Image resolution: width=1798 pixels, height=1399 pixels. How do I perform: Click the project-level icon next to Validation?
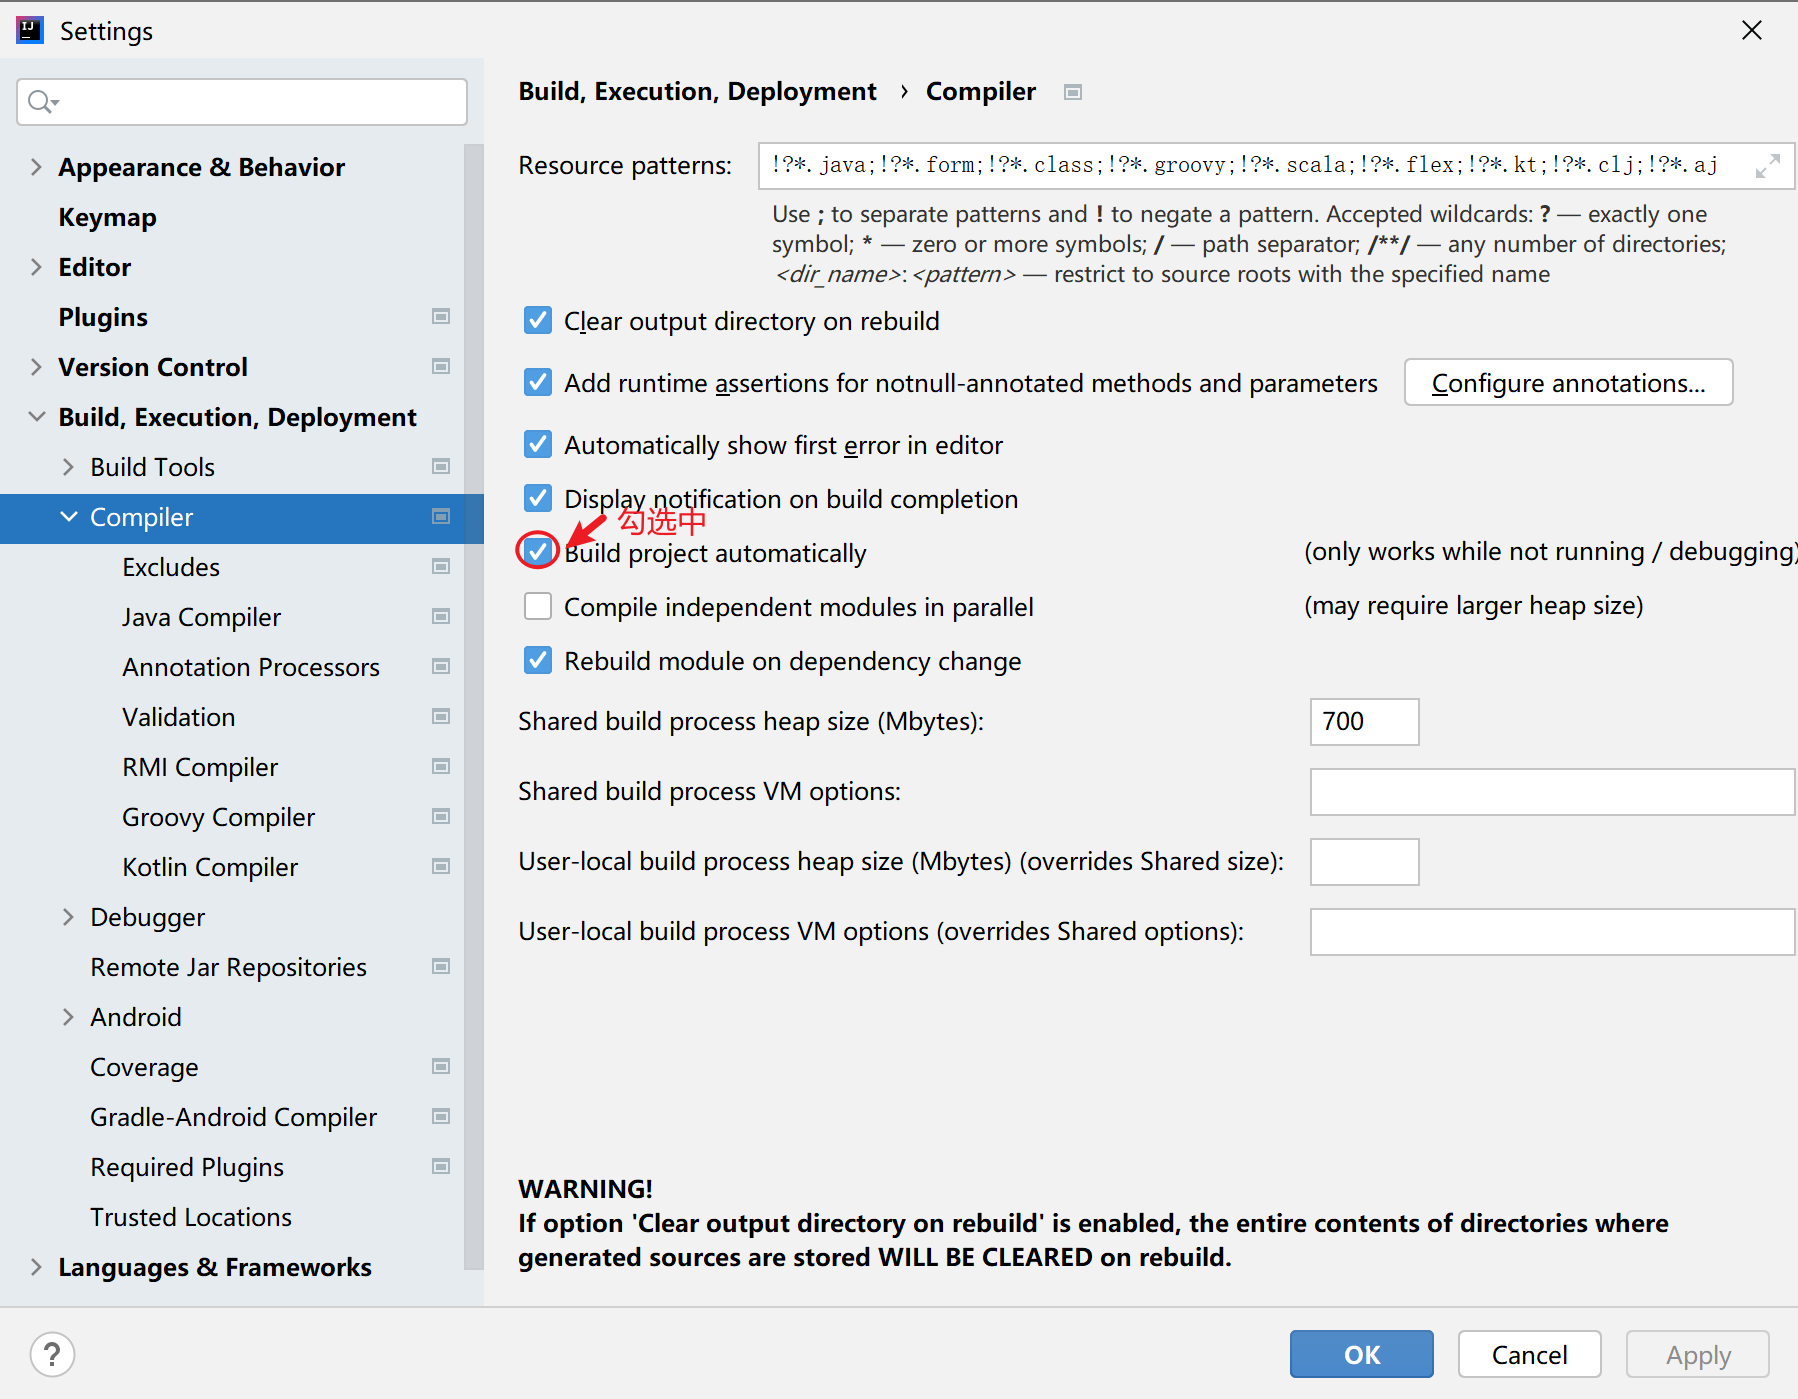click(440, 717)
